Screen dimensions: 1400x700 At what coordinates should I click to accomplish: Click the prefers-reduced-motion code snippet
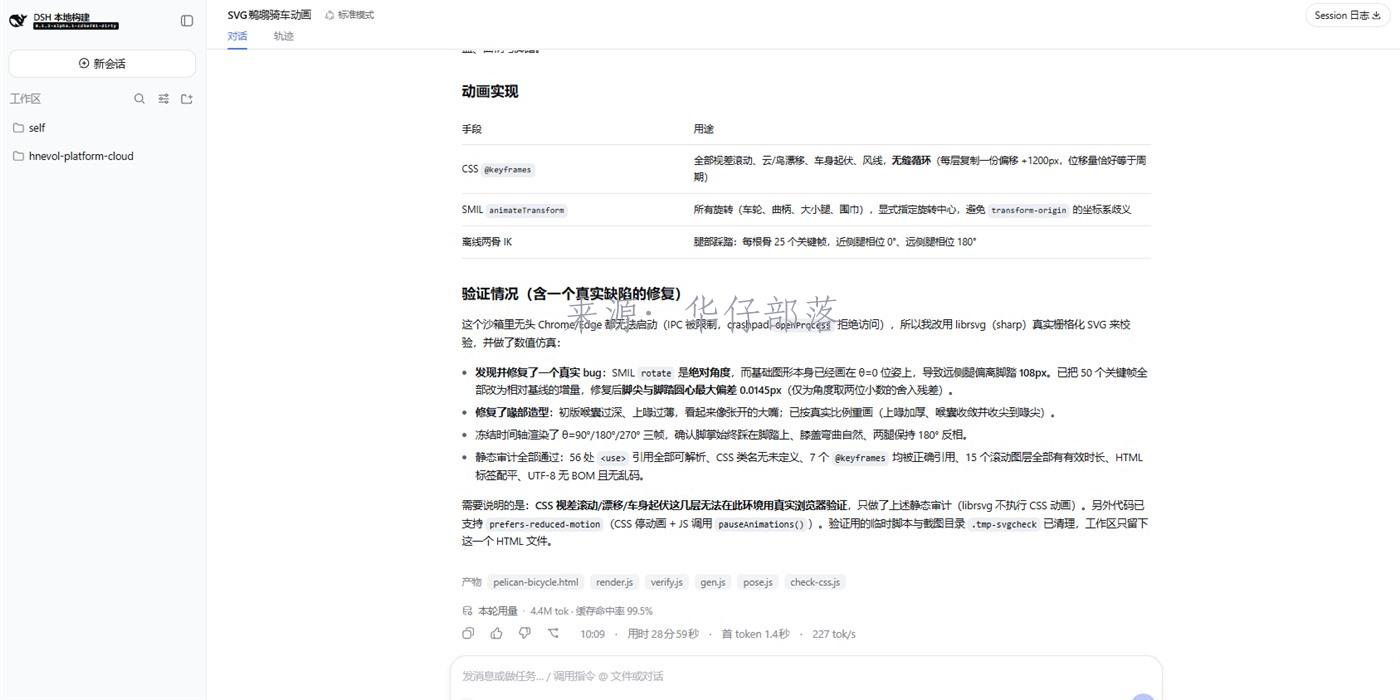pos(545,524)
